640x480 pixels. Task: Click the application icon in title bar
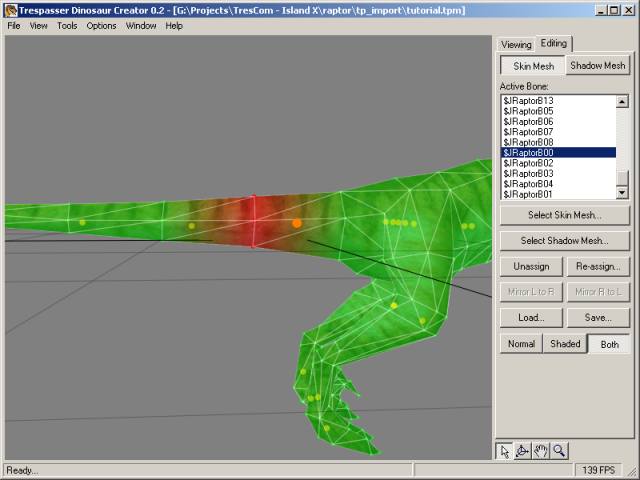pyautogui.click(x=11, y=10)
